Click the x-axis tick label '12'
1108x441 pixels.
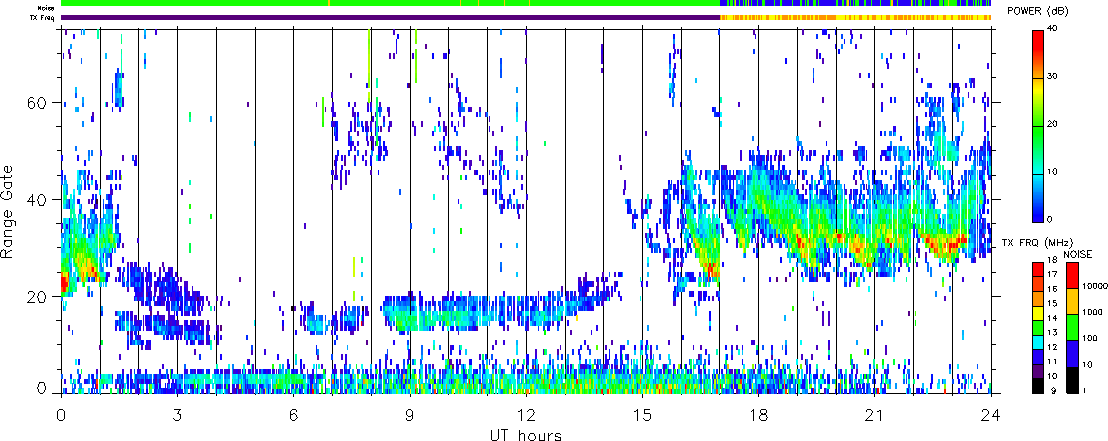526,416
